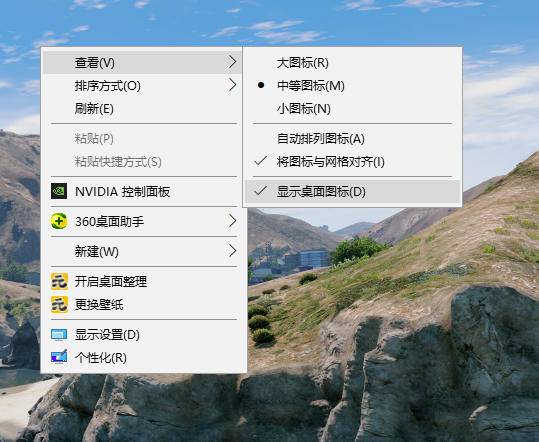Screen dimensions: 539x442
Task: Open the 360桌面助手 submenu chevron
Action: [x=233, y=221]
